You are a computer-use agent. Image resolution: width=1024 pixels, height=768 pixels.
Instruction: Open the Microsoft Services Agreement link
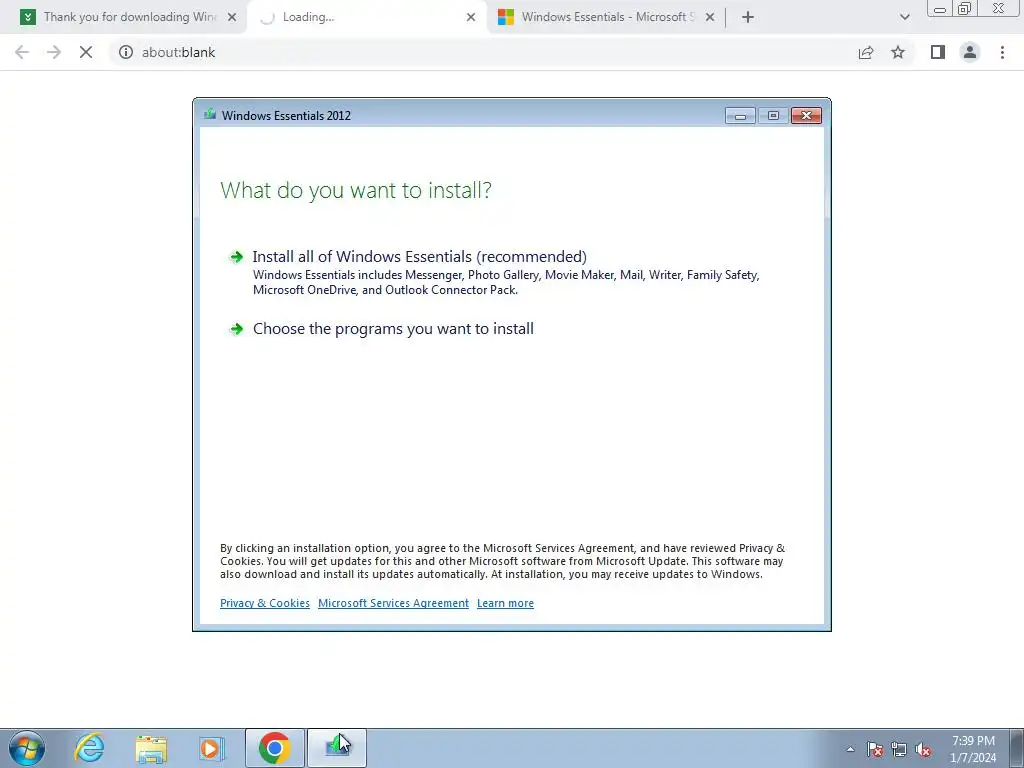[393, 603]
